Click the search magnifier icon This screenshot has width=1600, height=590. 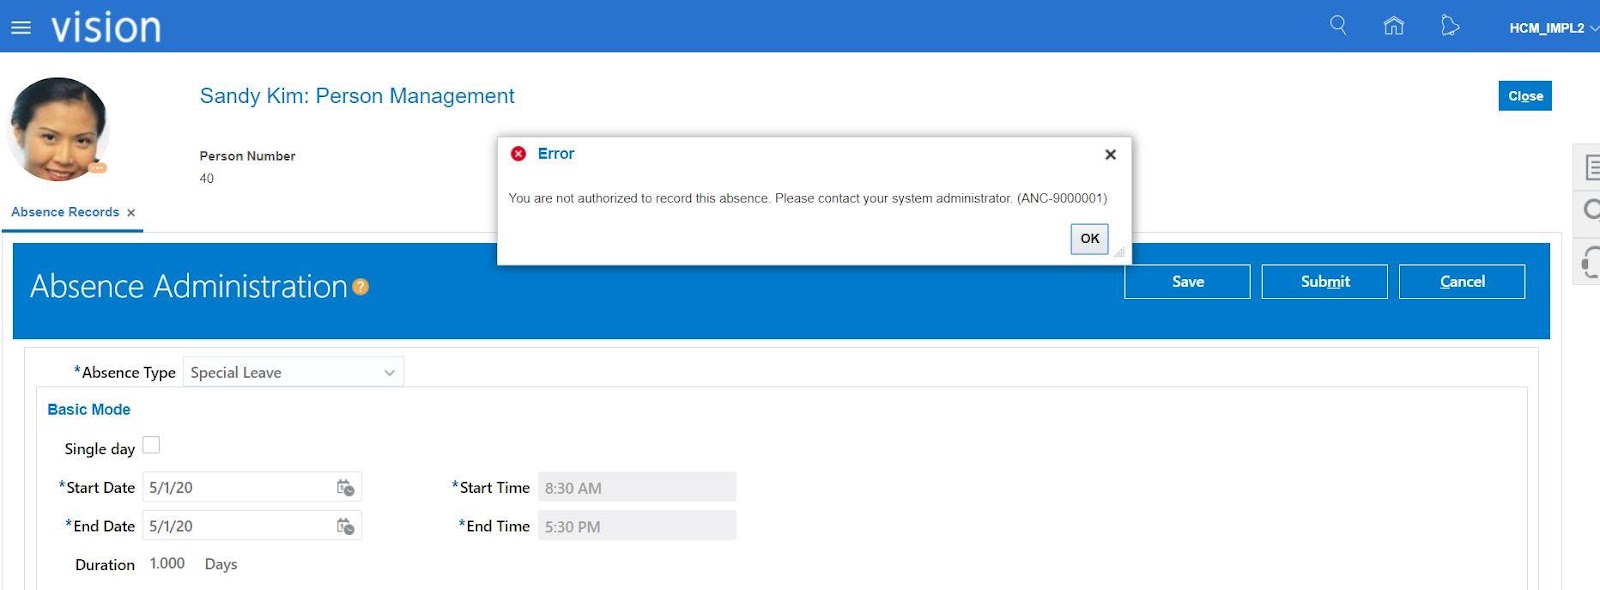(x=1338, y=25)
